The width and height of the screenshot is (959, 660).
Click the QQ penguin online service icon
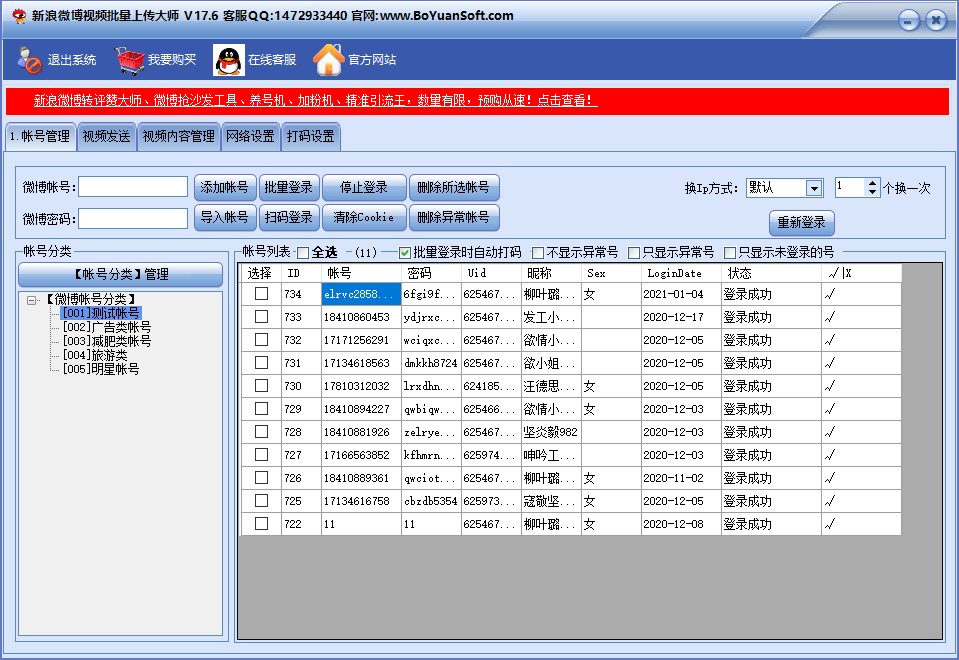point(229,60)
